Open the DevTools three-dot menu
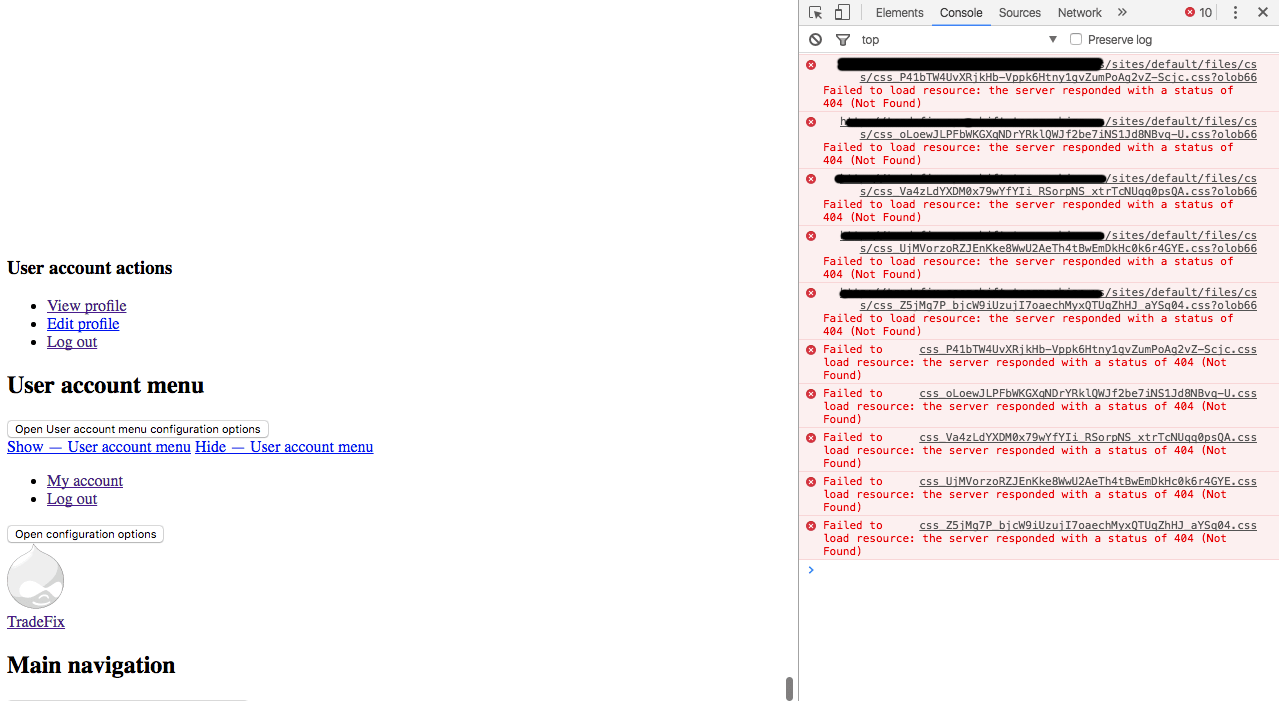The width and height of the screenshot is (1279, 701). [1235, 13]
